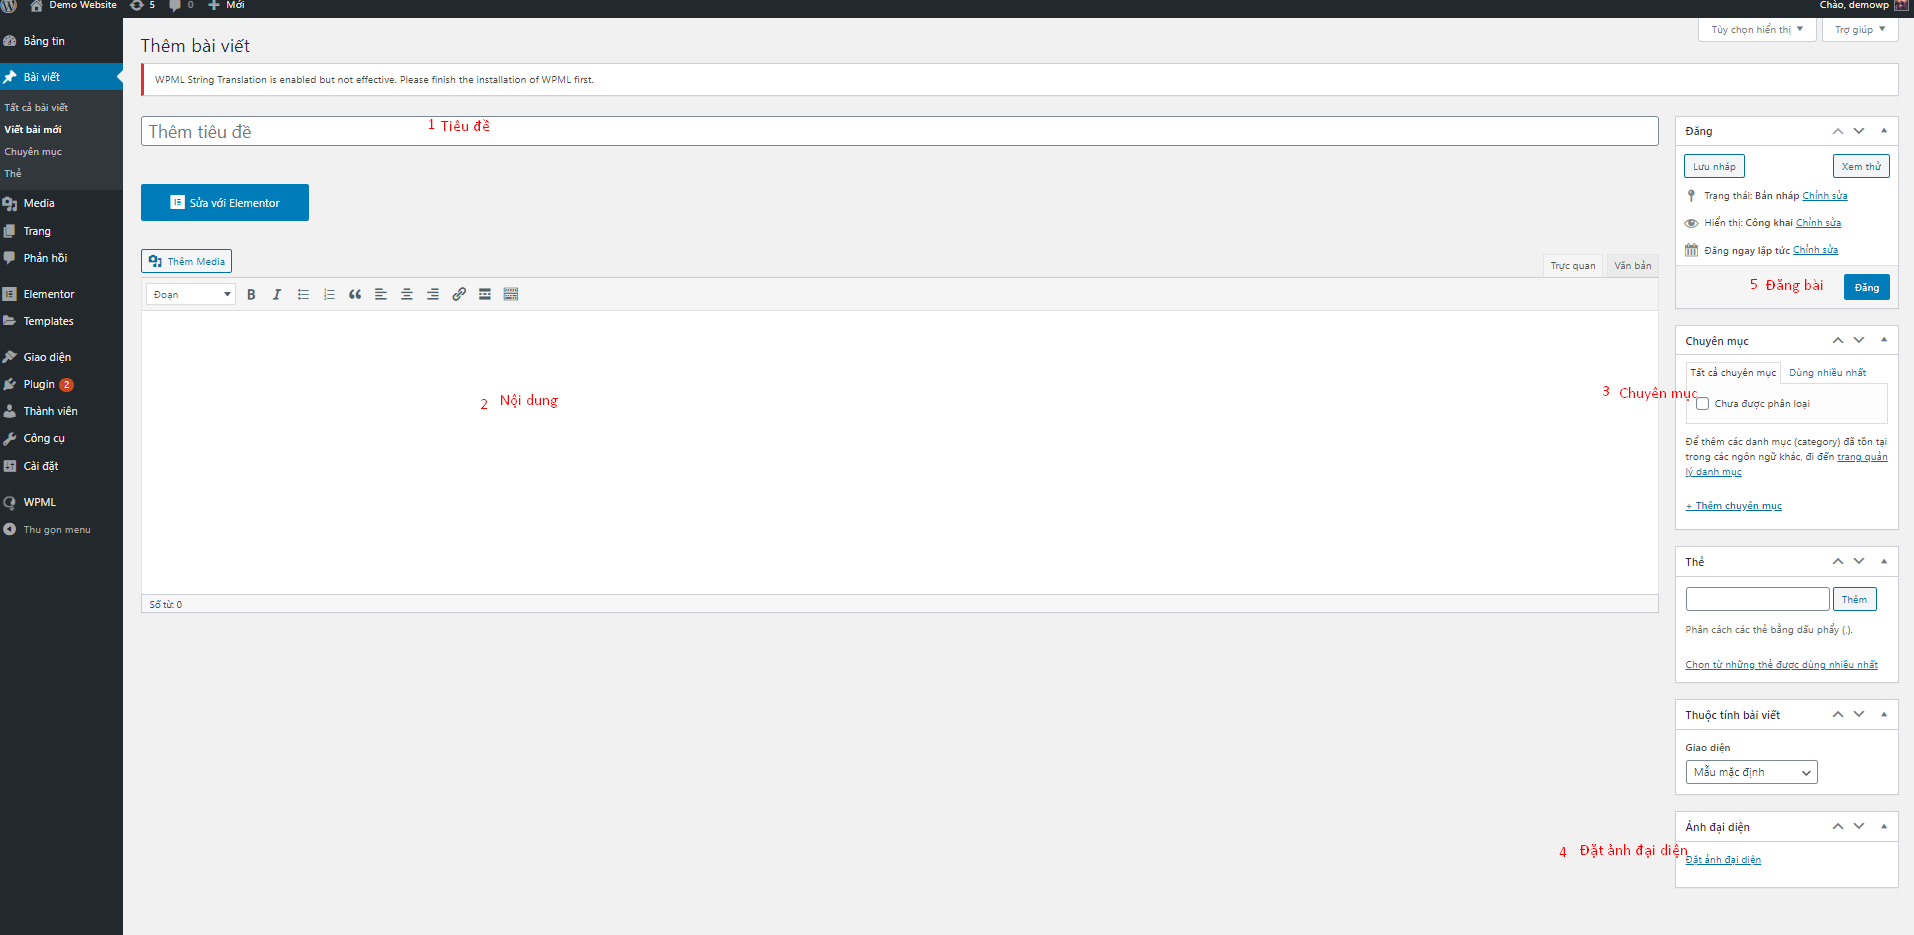Switch to the 'Văn bản' editor tab

pyautogui.click(x=1632, y=266)
